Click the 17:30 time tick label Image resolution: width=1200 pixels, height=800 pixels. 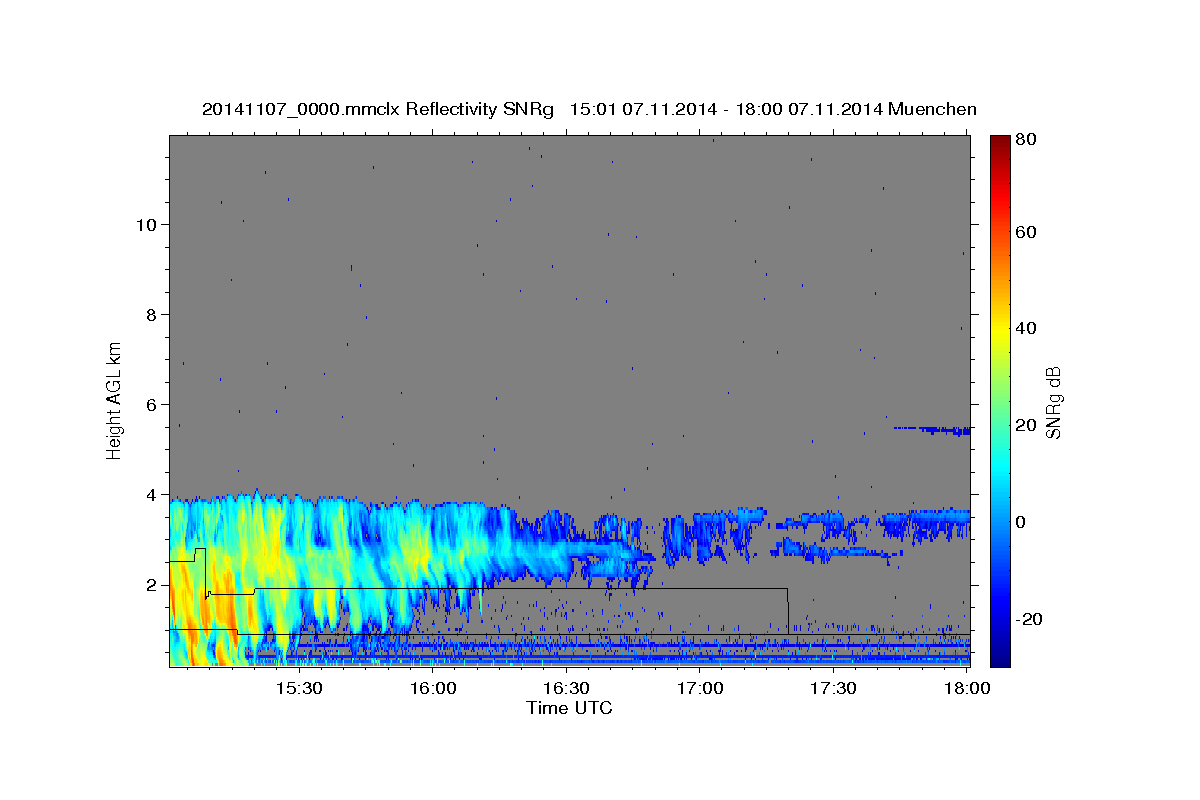coord(833,689)
